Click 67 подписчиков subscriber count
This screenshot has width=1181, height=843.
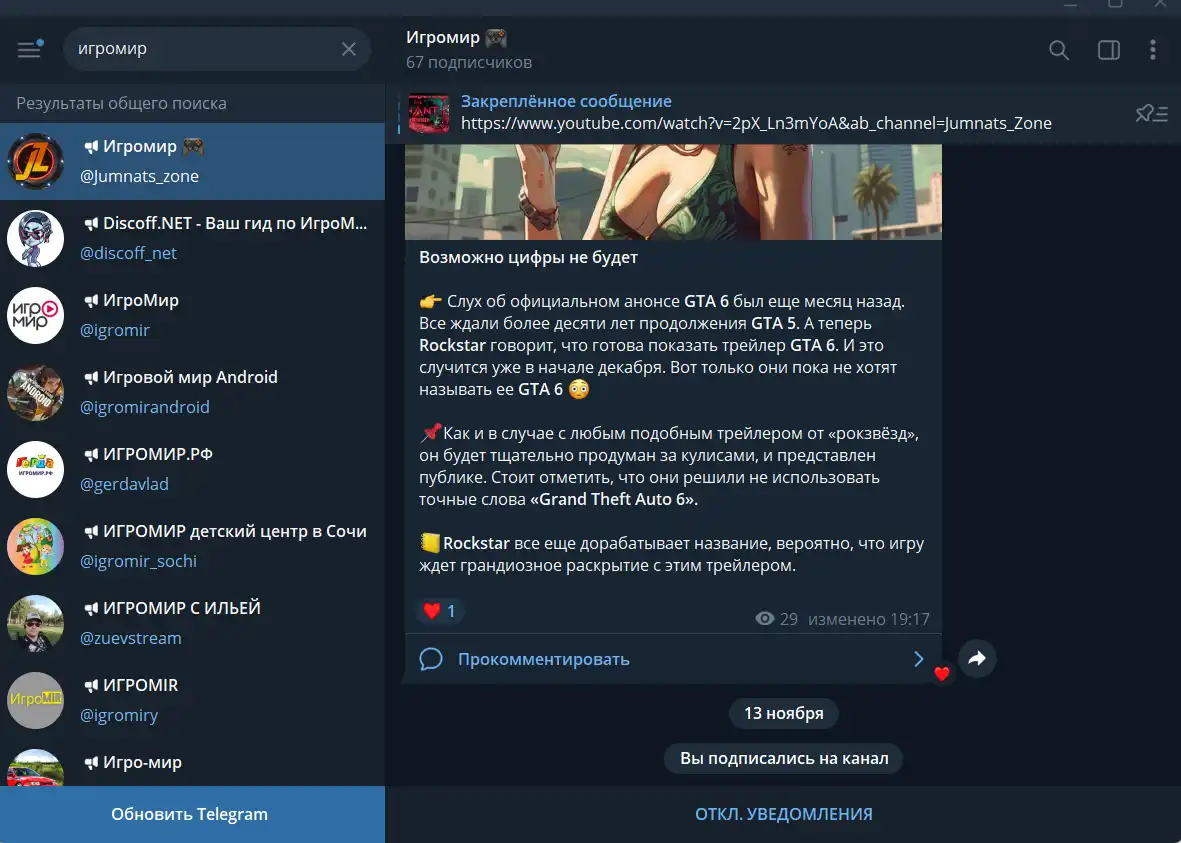468,63
